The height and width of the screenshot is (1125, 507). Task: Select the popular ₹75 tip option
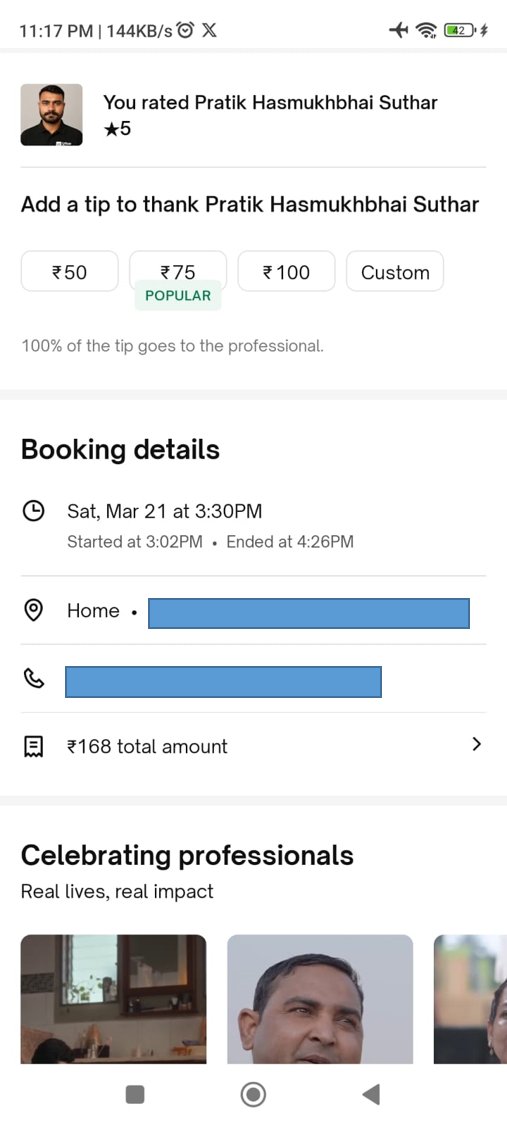pyautogui.click(x=178, y=271)
